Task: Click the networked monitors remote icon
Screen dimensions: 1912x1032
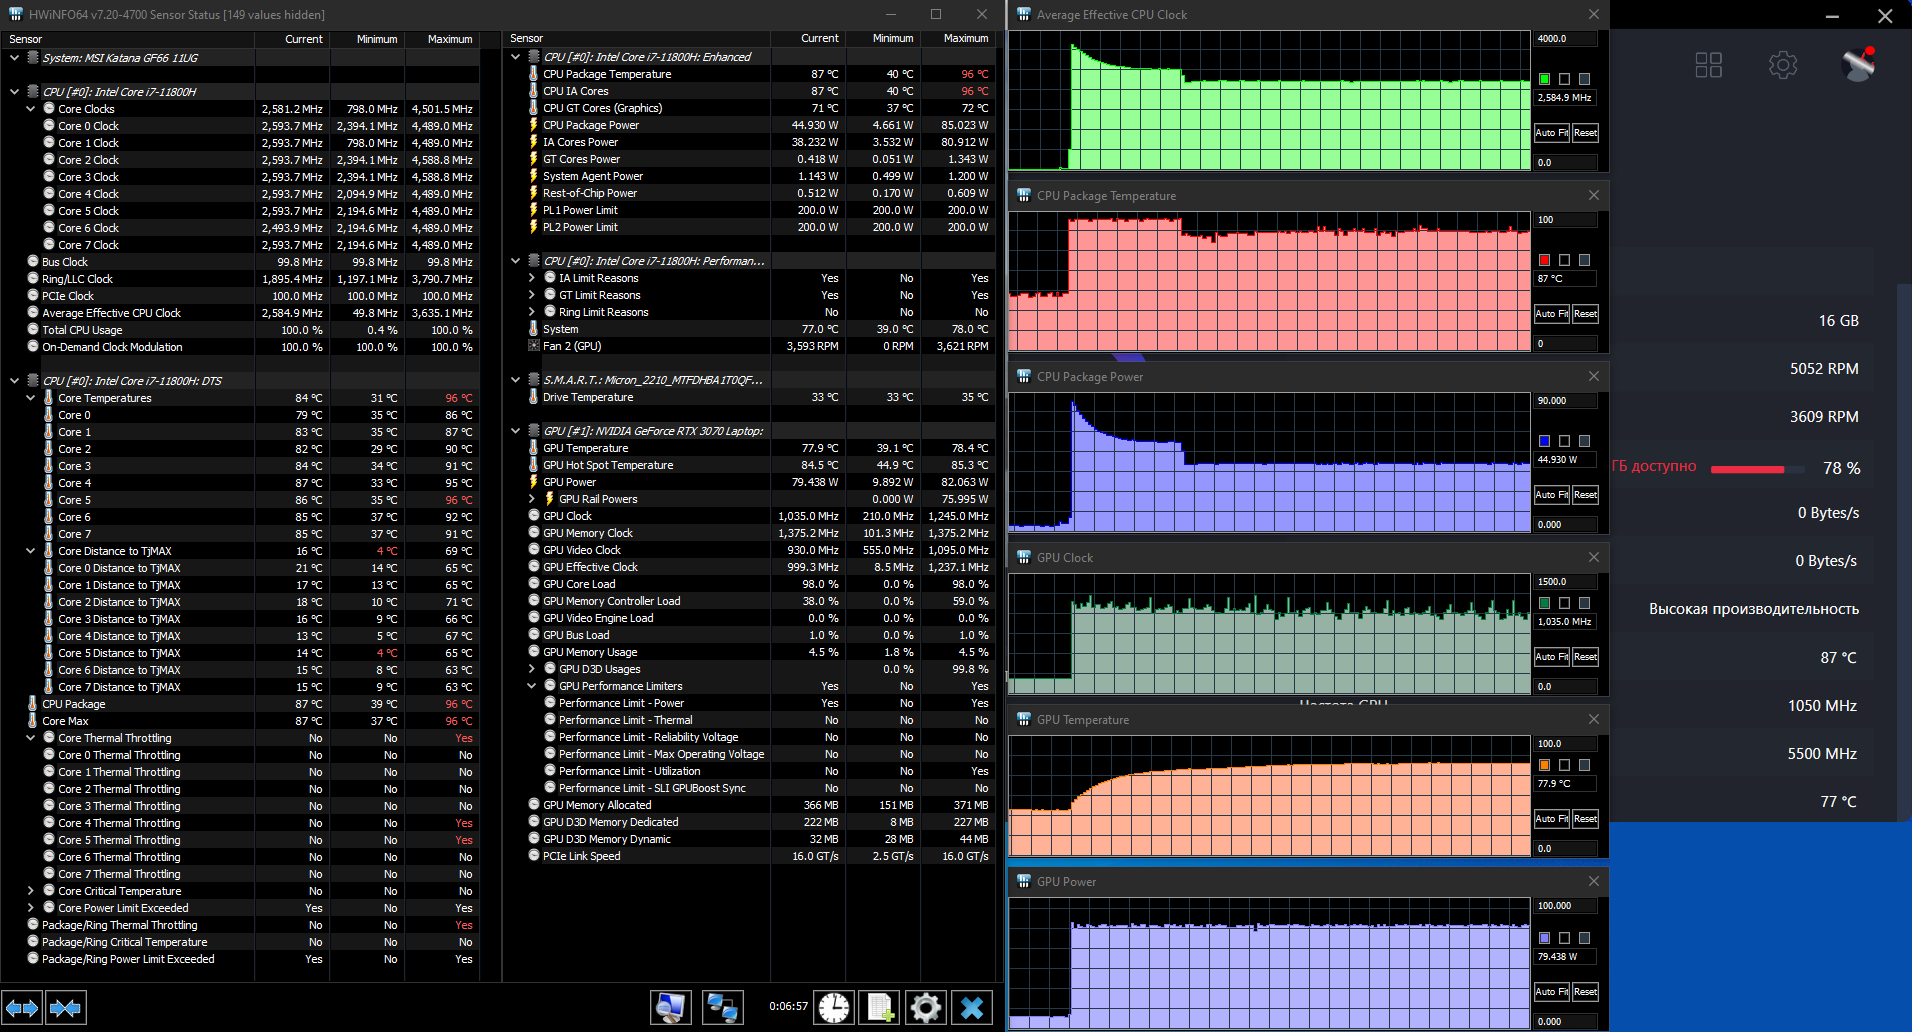Action: point(722,1008)
